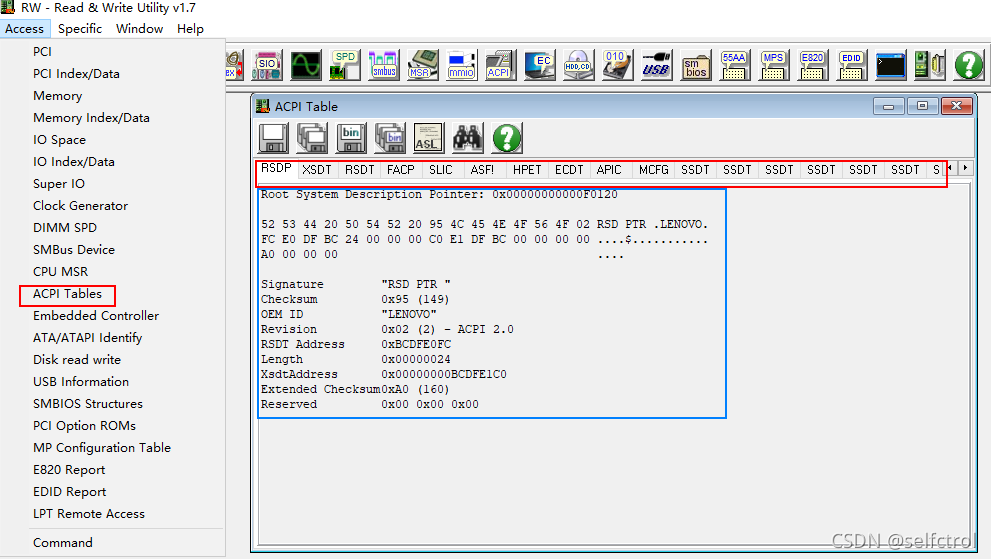Click the main toolbar green help icon
991x559 pixels.
968,65
